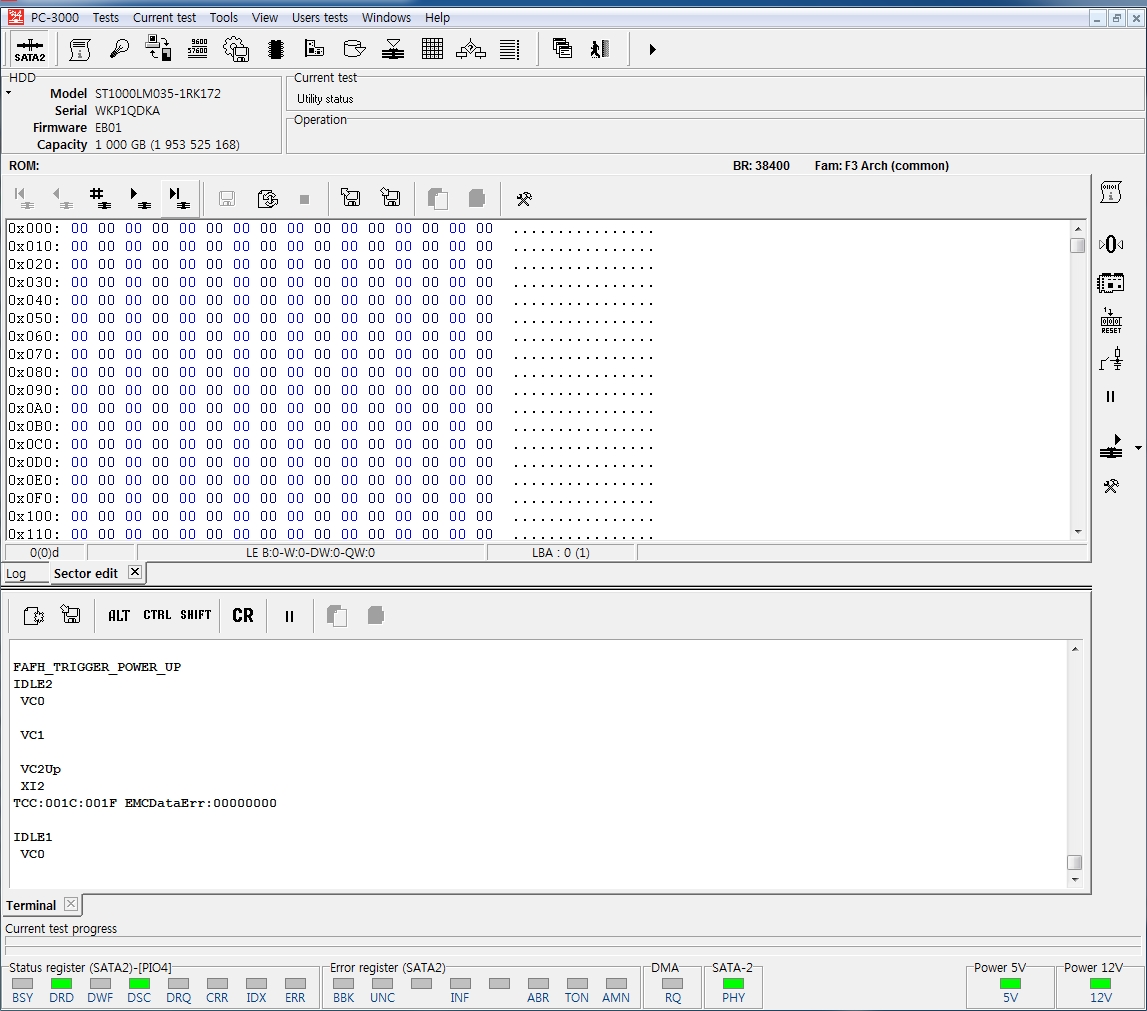Screen dimensions: 1147x1011
Task: Expand dropdown arrow beside right sidebar sector icon
Action: click(x=1138, y=449)
